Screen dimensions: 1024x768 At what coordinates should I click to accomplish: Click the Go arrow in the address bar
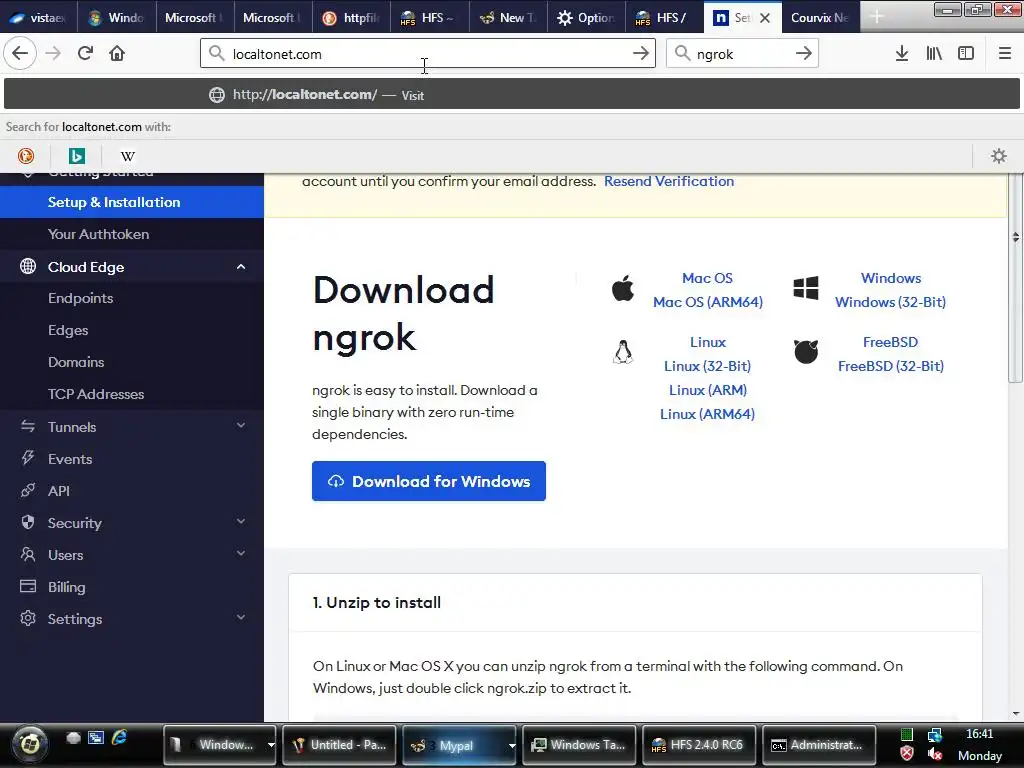(x=641, y=54)
